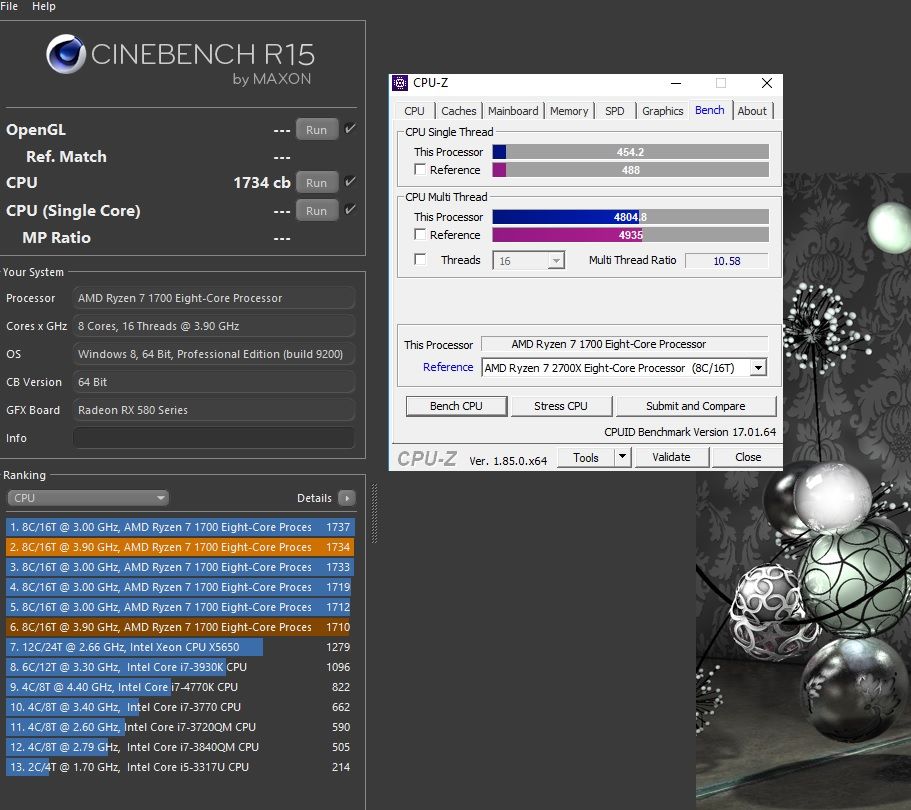Switch to the SPD tab
The width and height of the screenshot is (911, 810).
(x=615, y=111)
